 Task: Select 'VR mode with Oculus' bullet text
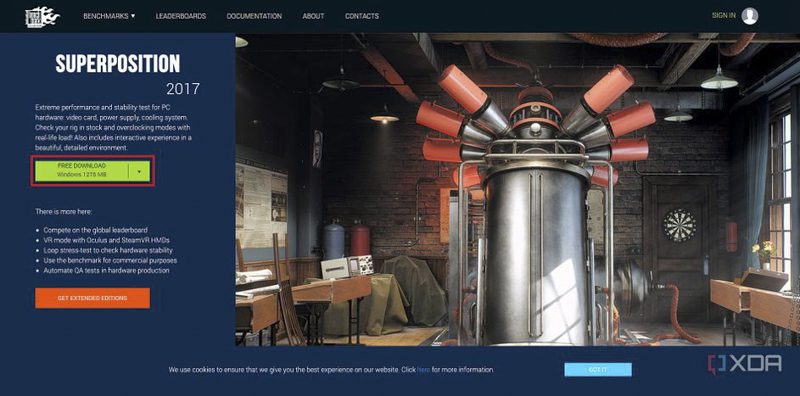coord(106,240)
